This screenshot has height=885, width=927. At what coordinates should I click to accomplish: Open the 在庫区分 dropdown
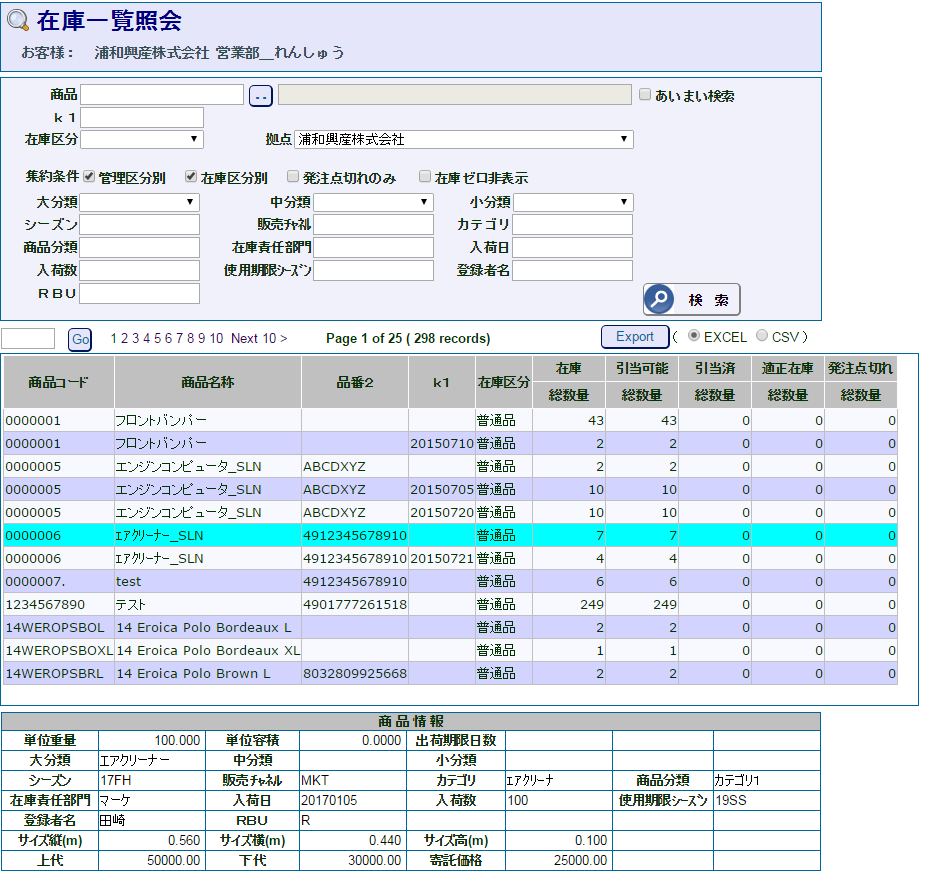click(x=142, y=140)
